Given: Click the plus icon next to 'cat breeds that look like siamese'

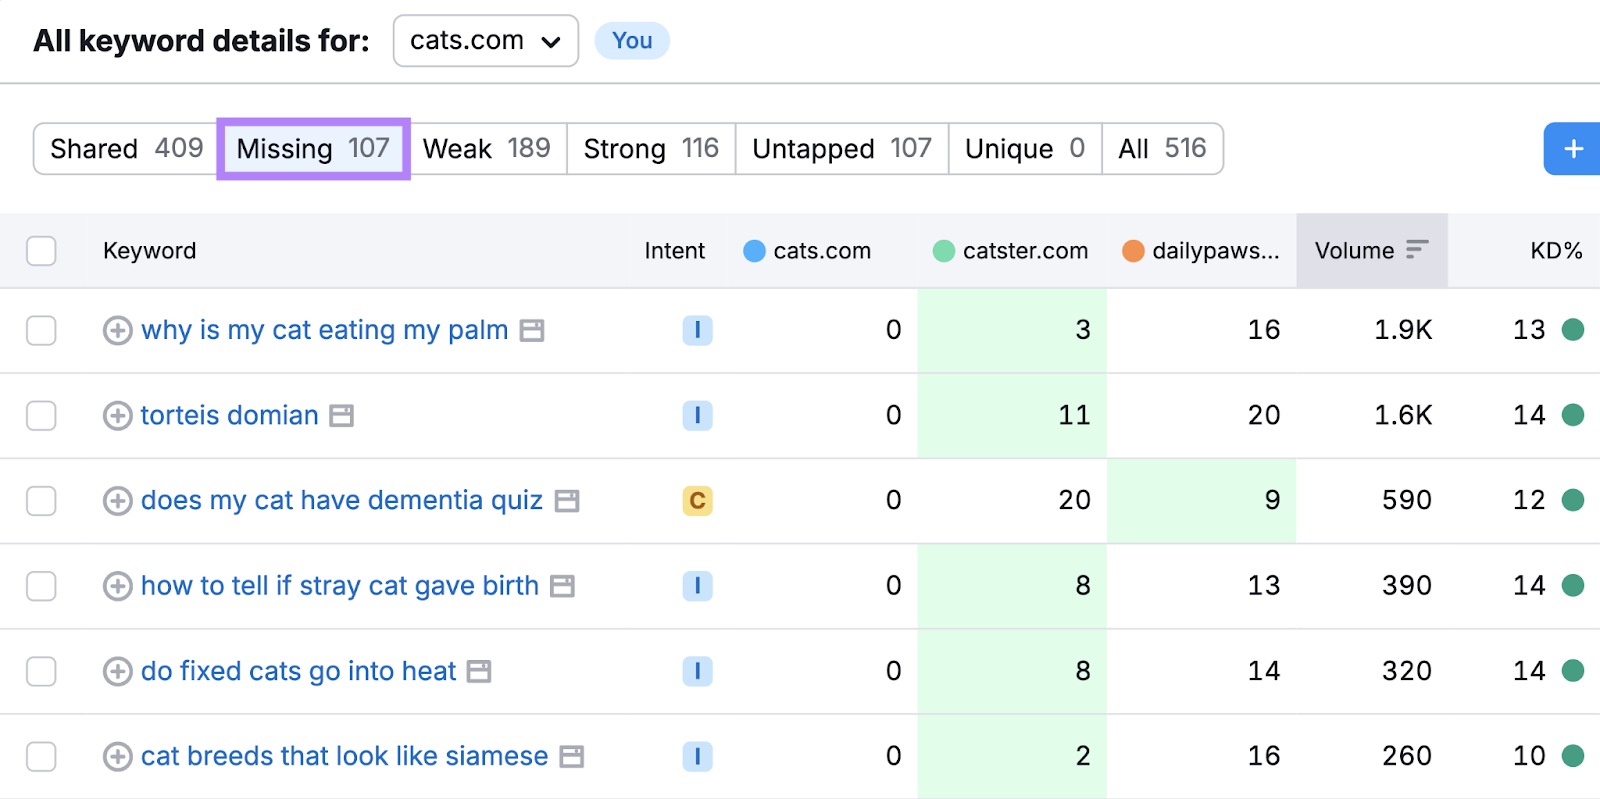Looking at the screenshot, I should click(x=118, y=757).
